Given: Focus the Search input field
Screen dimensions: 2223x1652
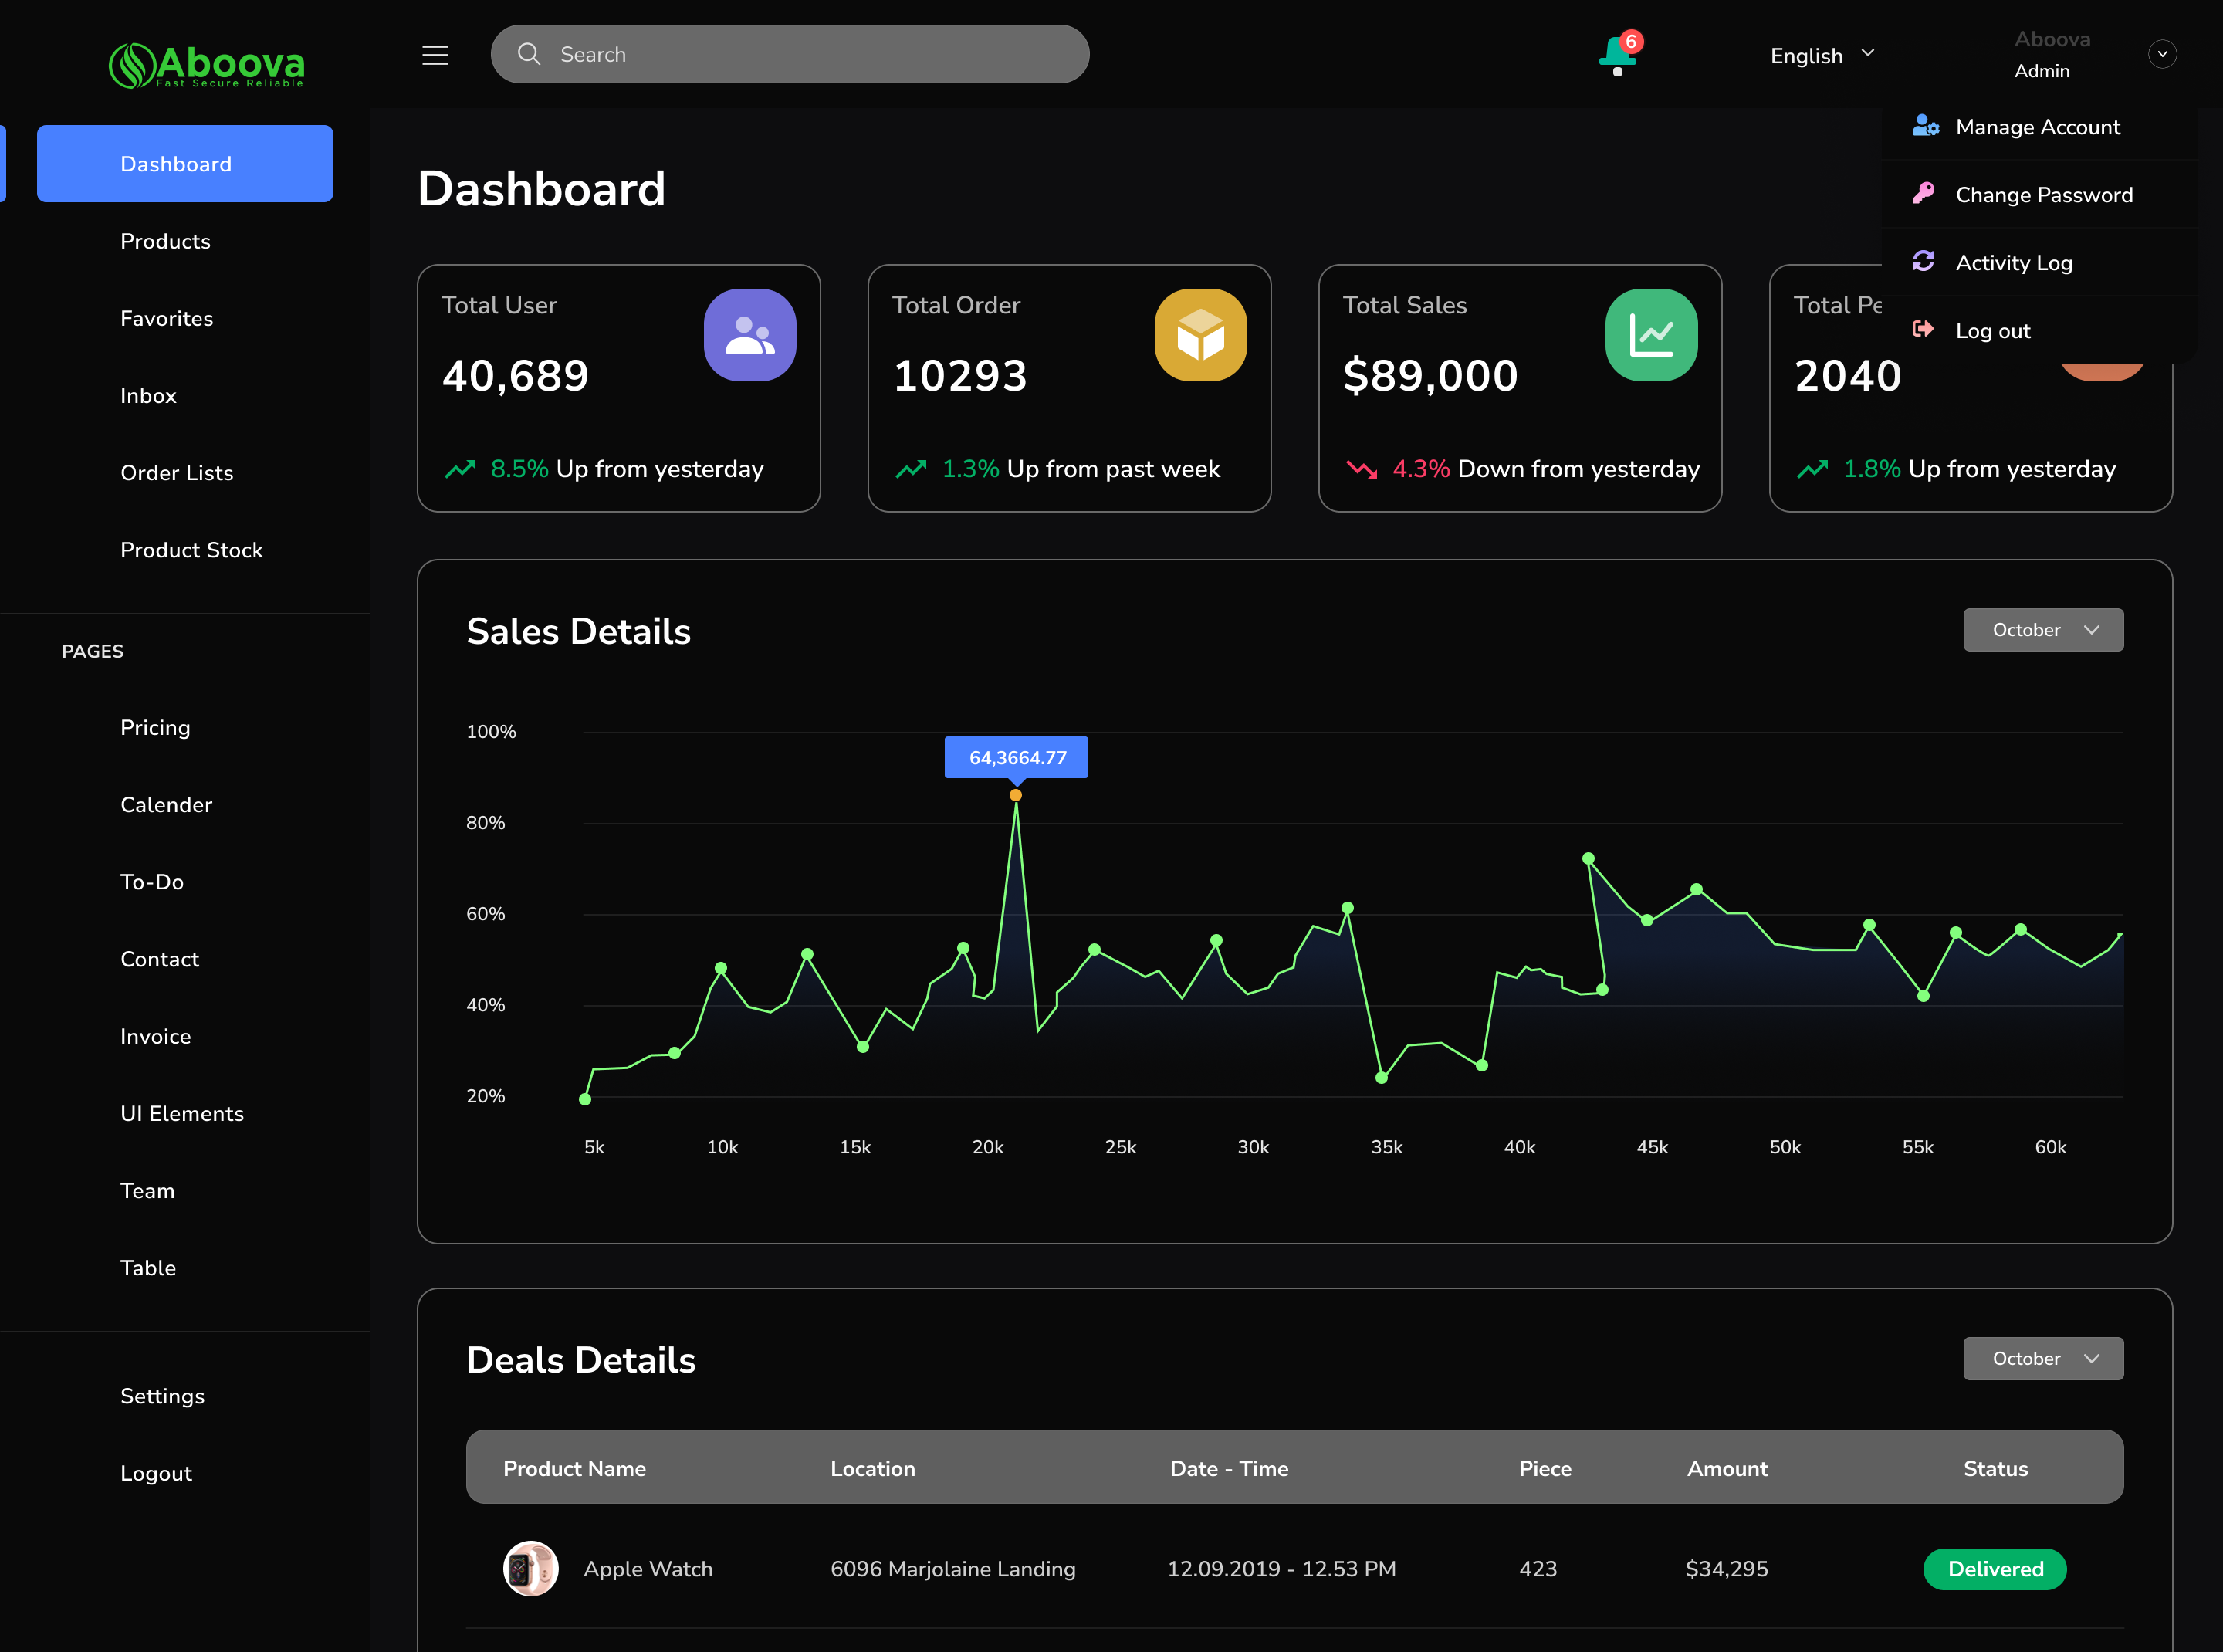Looking at the screenshot, I should pos(790,54).
